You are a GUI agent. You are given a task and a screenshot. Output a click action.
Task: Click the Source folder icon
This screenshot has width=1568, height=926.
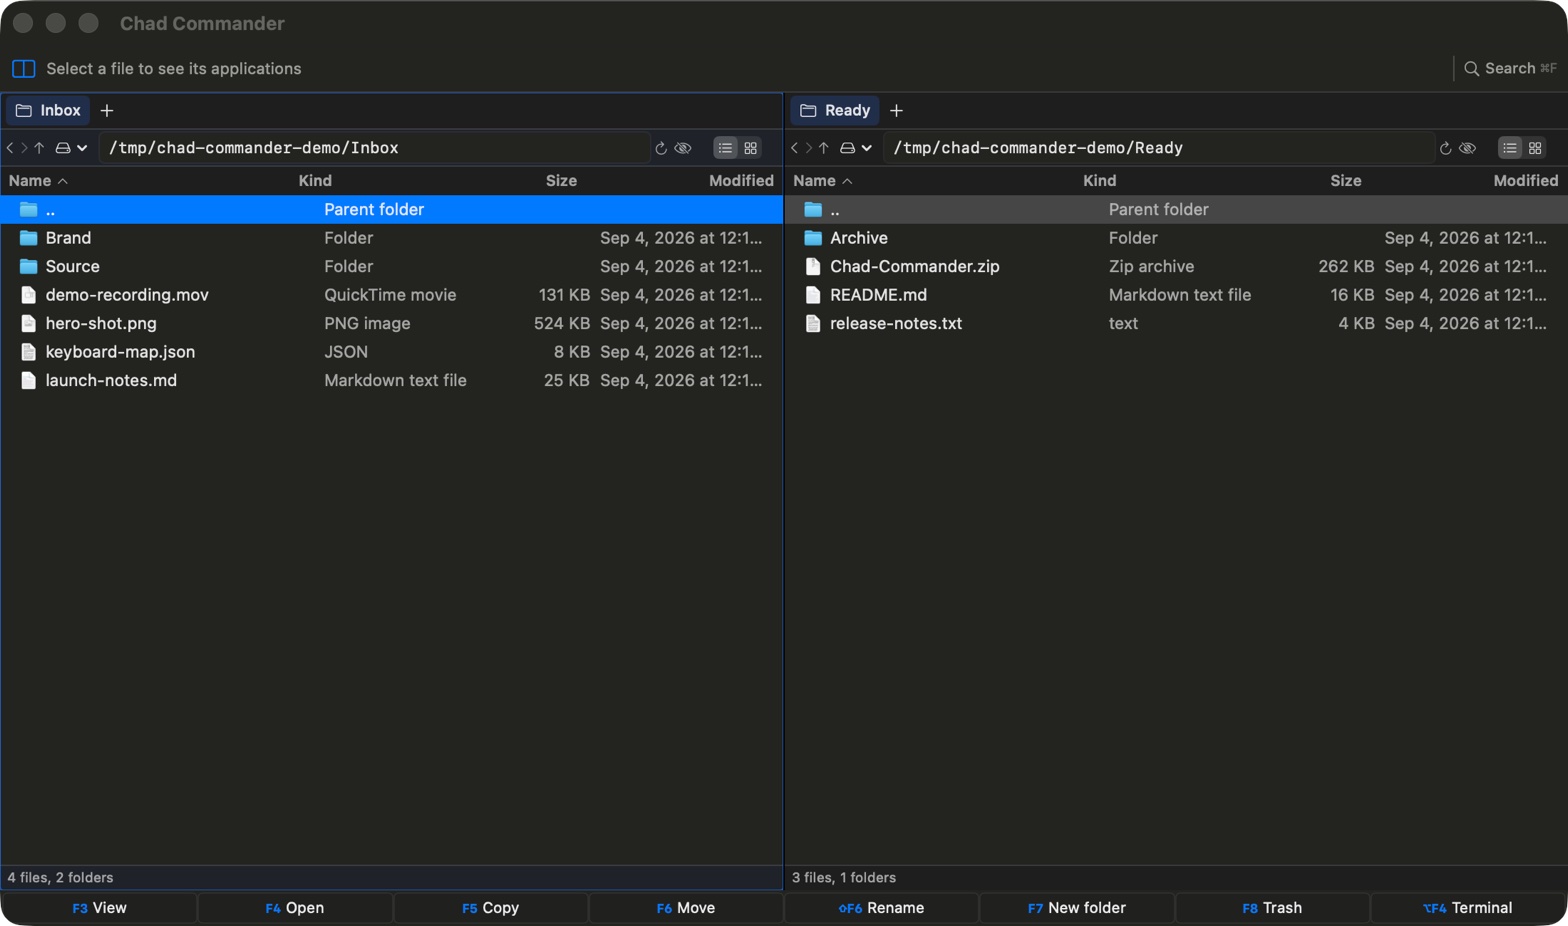pos(28,266)
